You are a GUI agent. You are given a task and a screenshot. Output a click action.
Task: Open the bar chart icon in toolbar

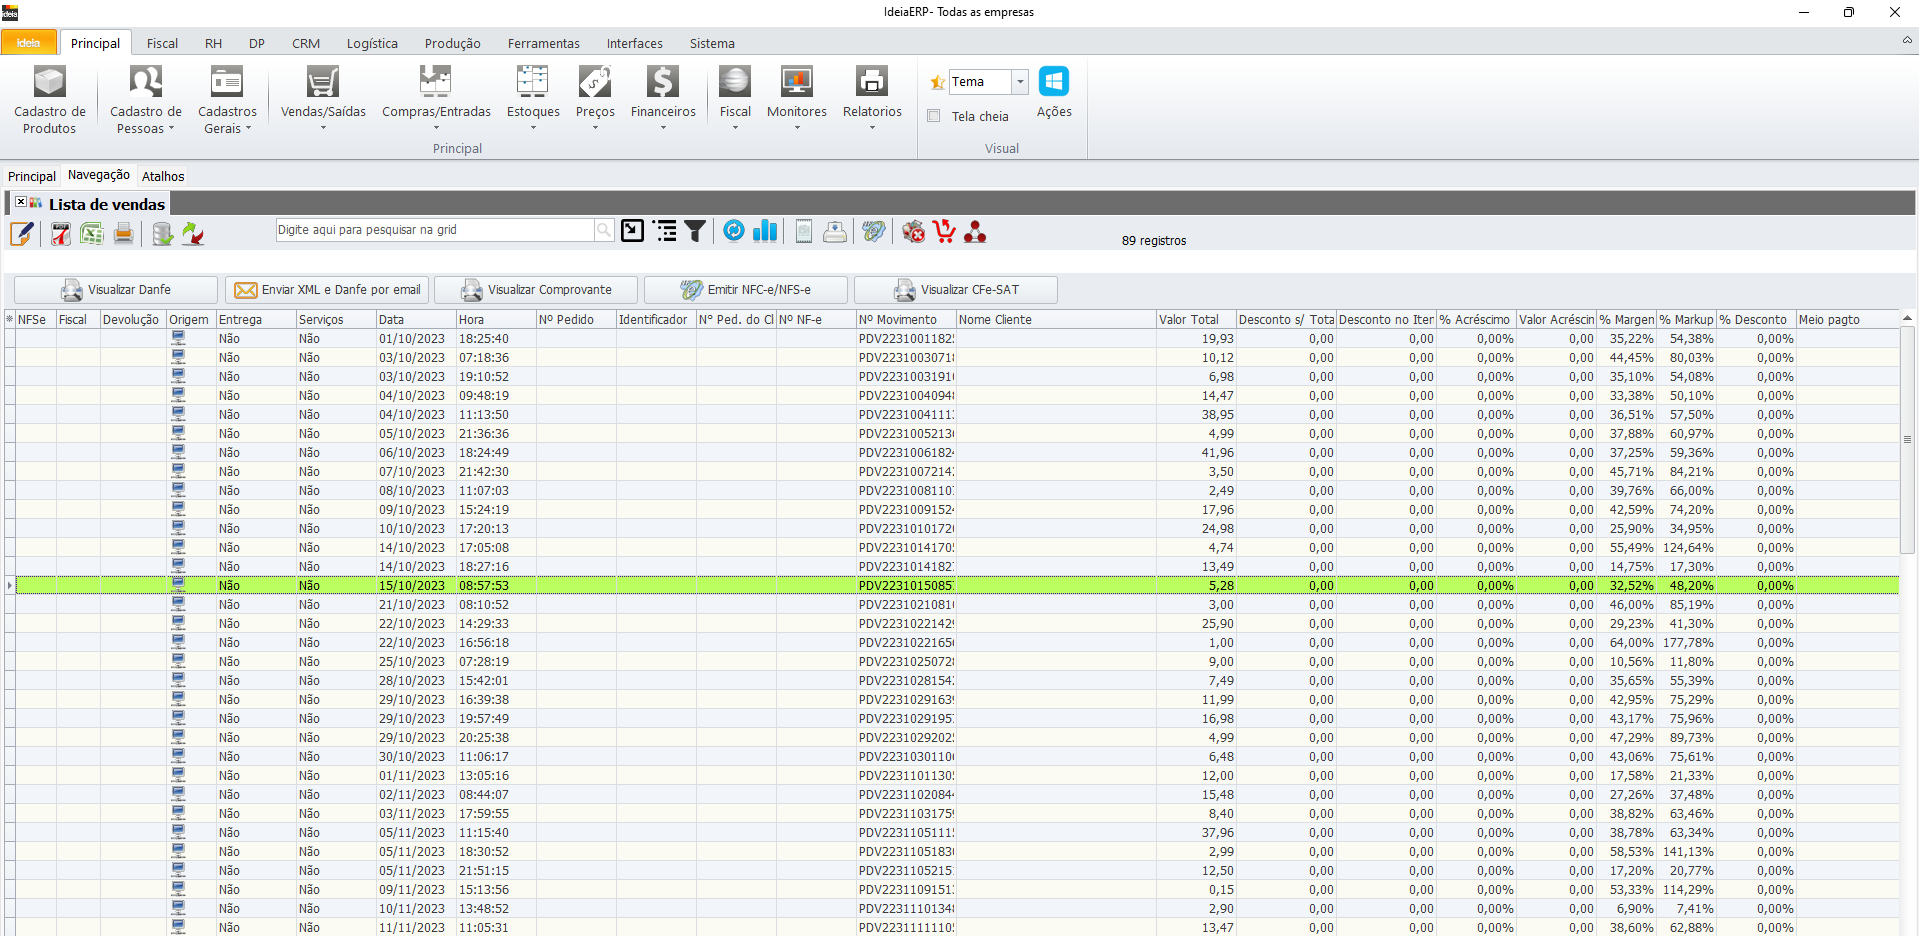[765, 231]
